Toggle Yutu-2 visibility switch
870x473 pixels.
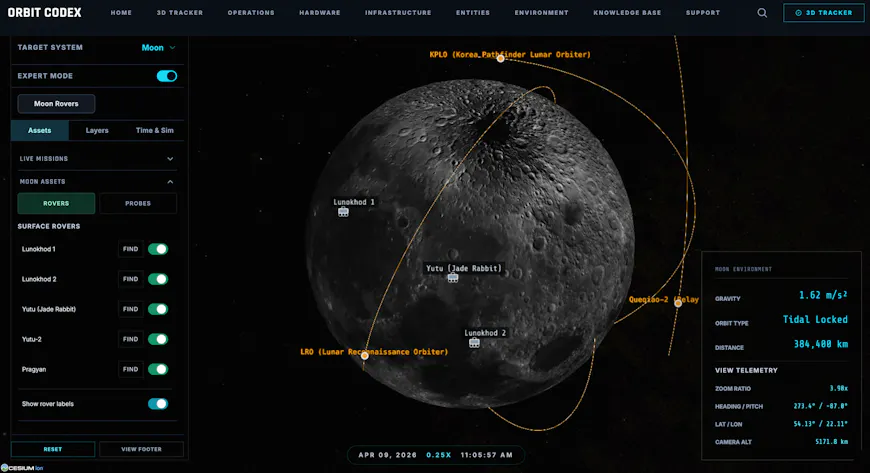click(158, 339)
